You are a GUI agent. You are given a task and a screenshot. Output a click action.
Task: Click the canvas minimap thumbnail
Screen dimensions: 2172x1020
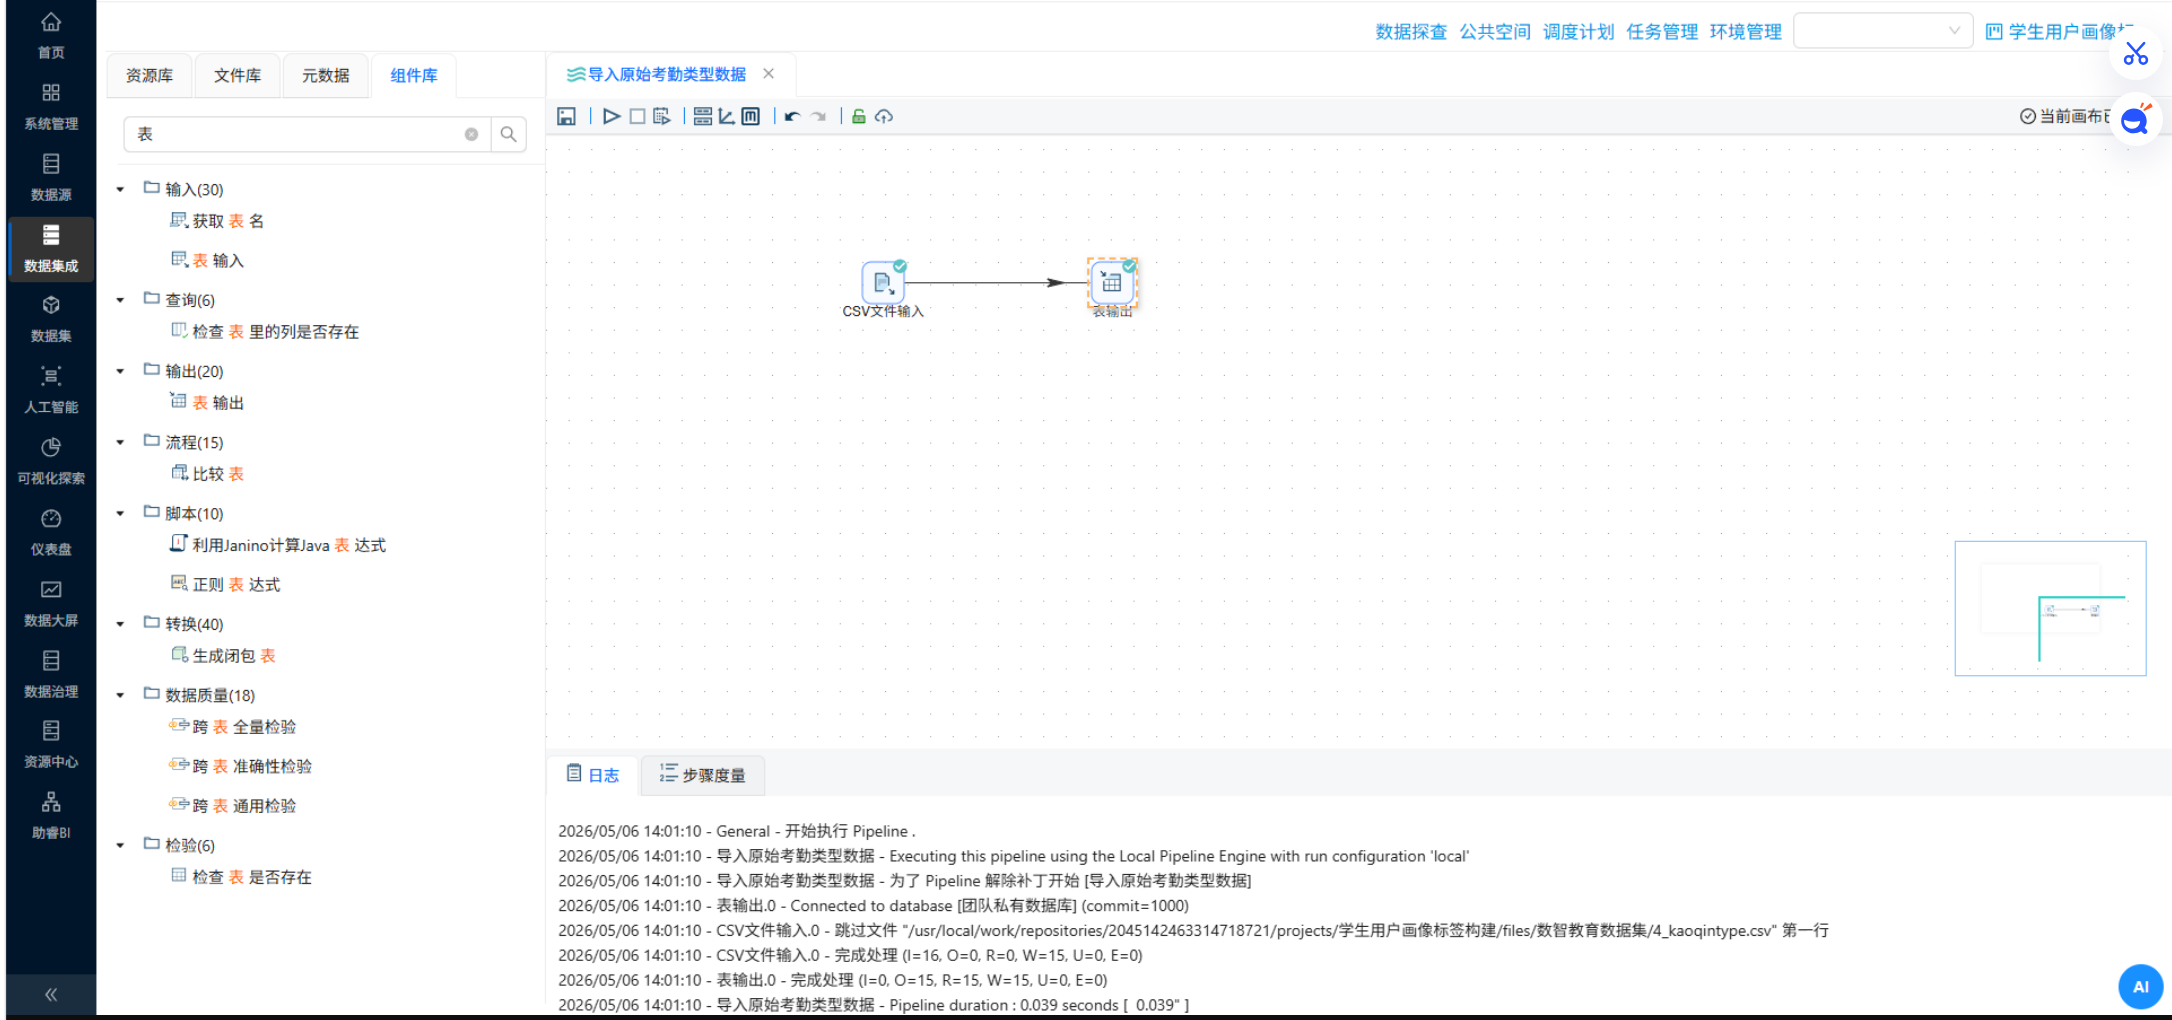pyautogui.click(x=2050, y=608)
